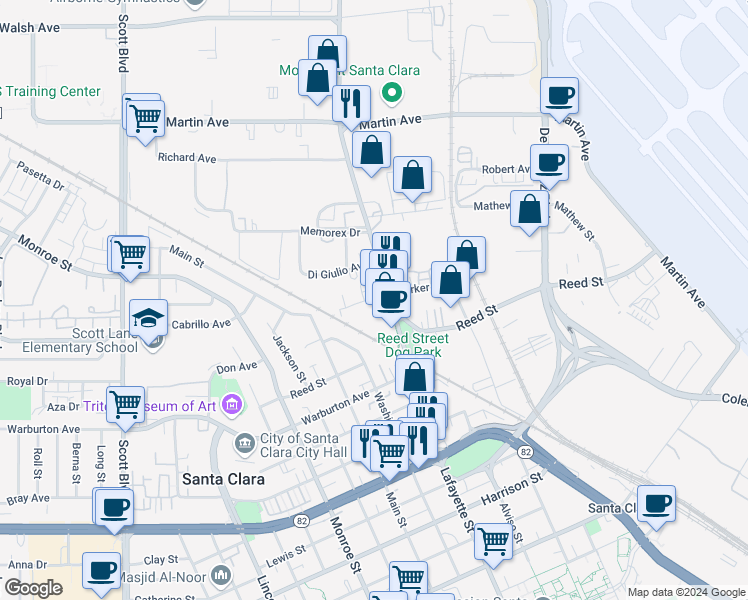Open the Google logo link

(33, 588)
